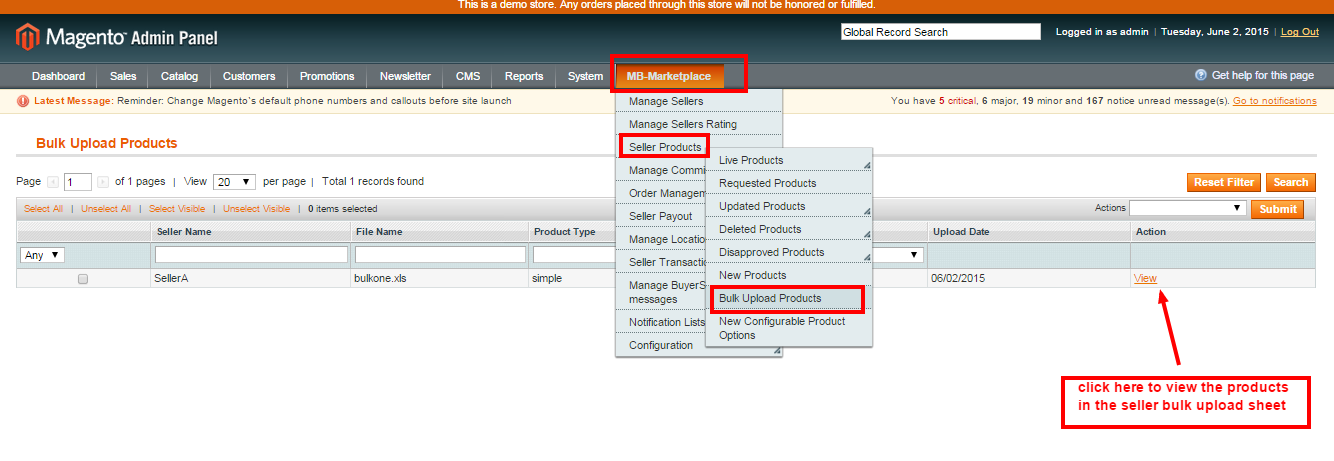Image resolution: width=1334 pixels, height=461 pixels.
Task: Click the Magento logo icon
Action: tap(27, 38)
